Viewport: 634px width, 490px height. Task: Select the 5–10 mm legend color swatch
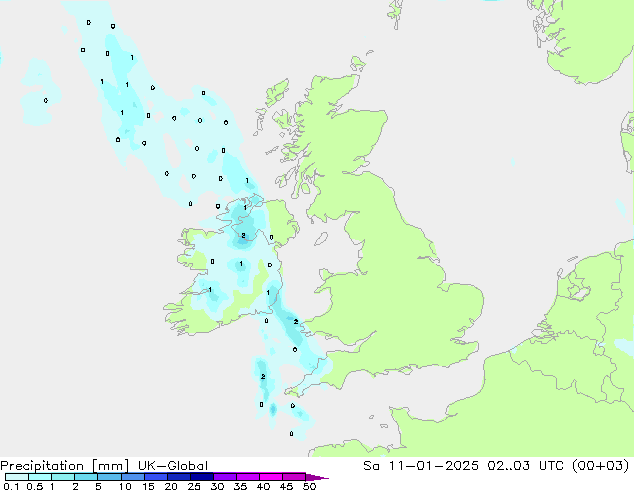pyautogui.click(x=110, y=477)
